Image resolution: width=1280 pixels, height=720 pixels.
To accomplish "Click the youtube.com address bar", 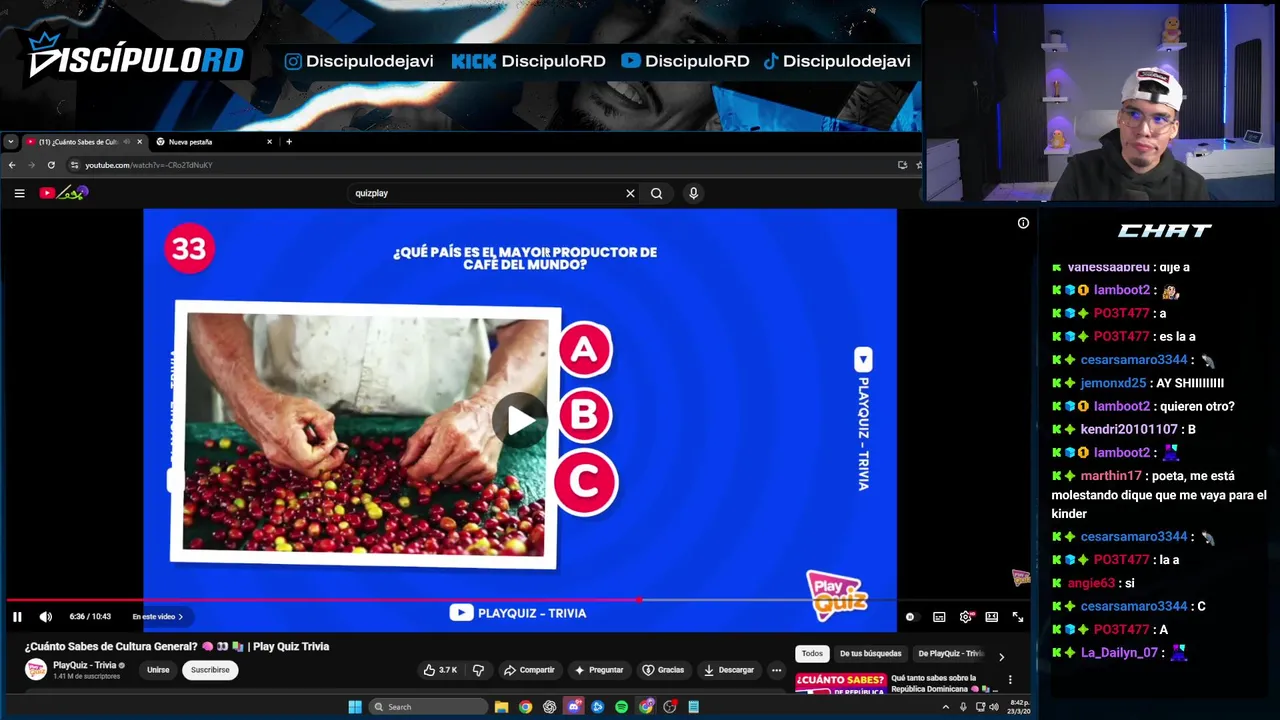I will point(480,165).
